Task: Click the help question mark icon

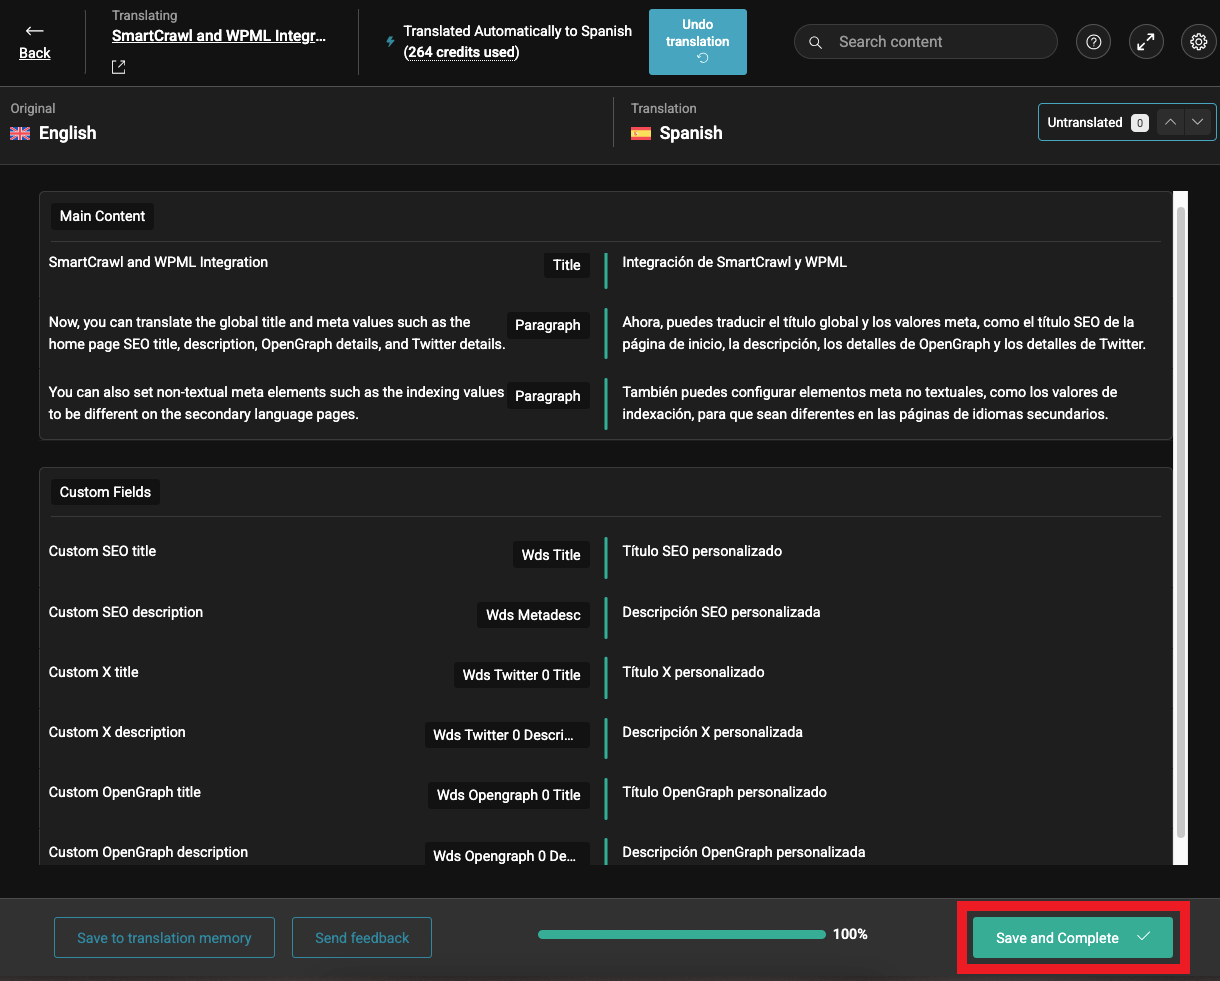Action: point(1093,41)
